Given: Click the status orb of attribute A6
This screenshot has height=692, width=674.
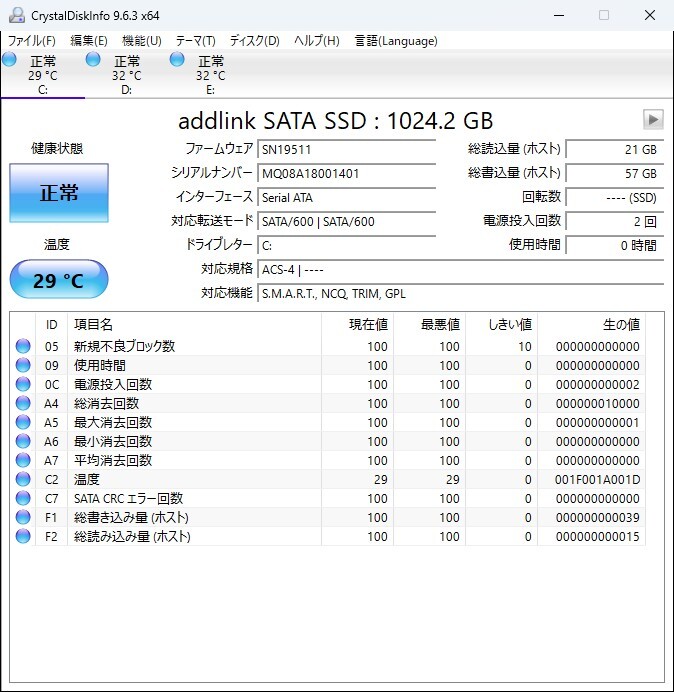Looking at the screenshot, I should [x=23, y=441].
